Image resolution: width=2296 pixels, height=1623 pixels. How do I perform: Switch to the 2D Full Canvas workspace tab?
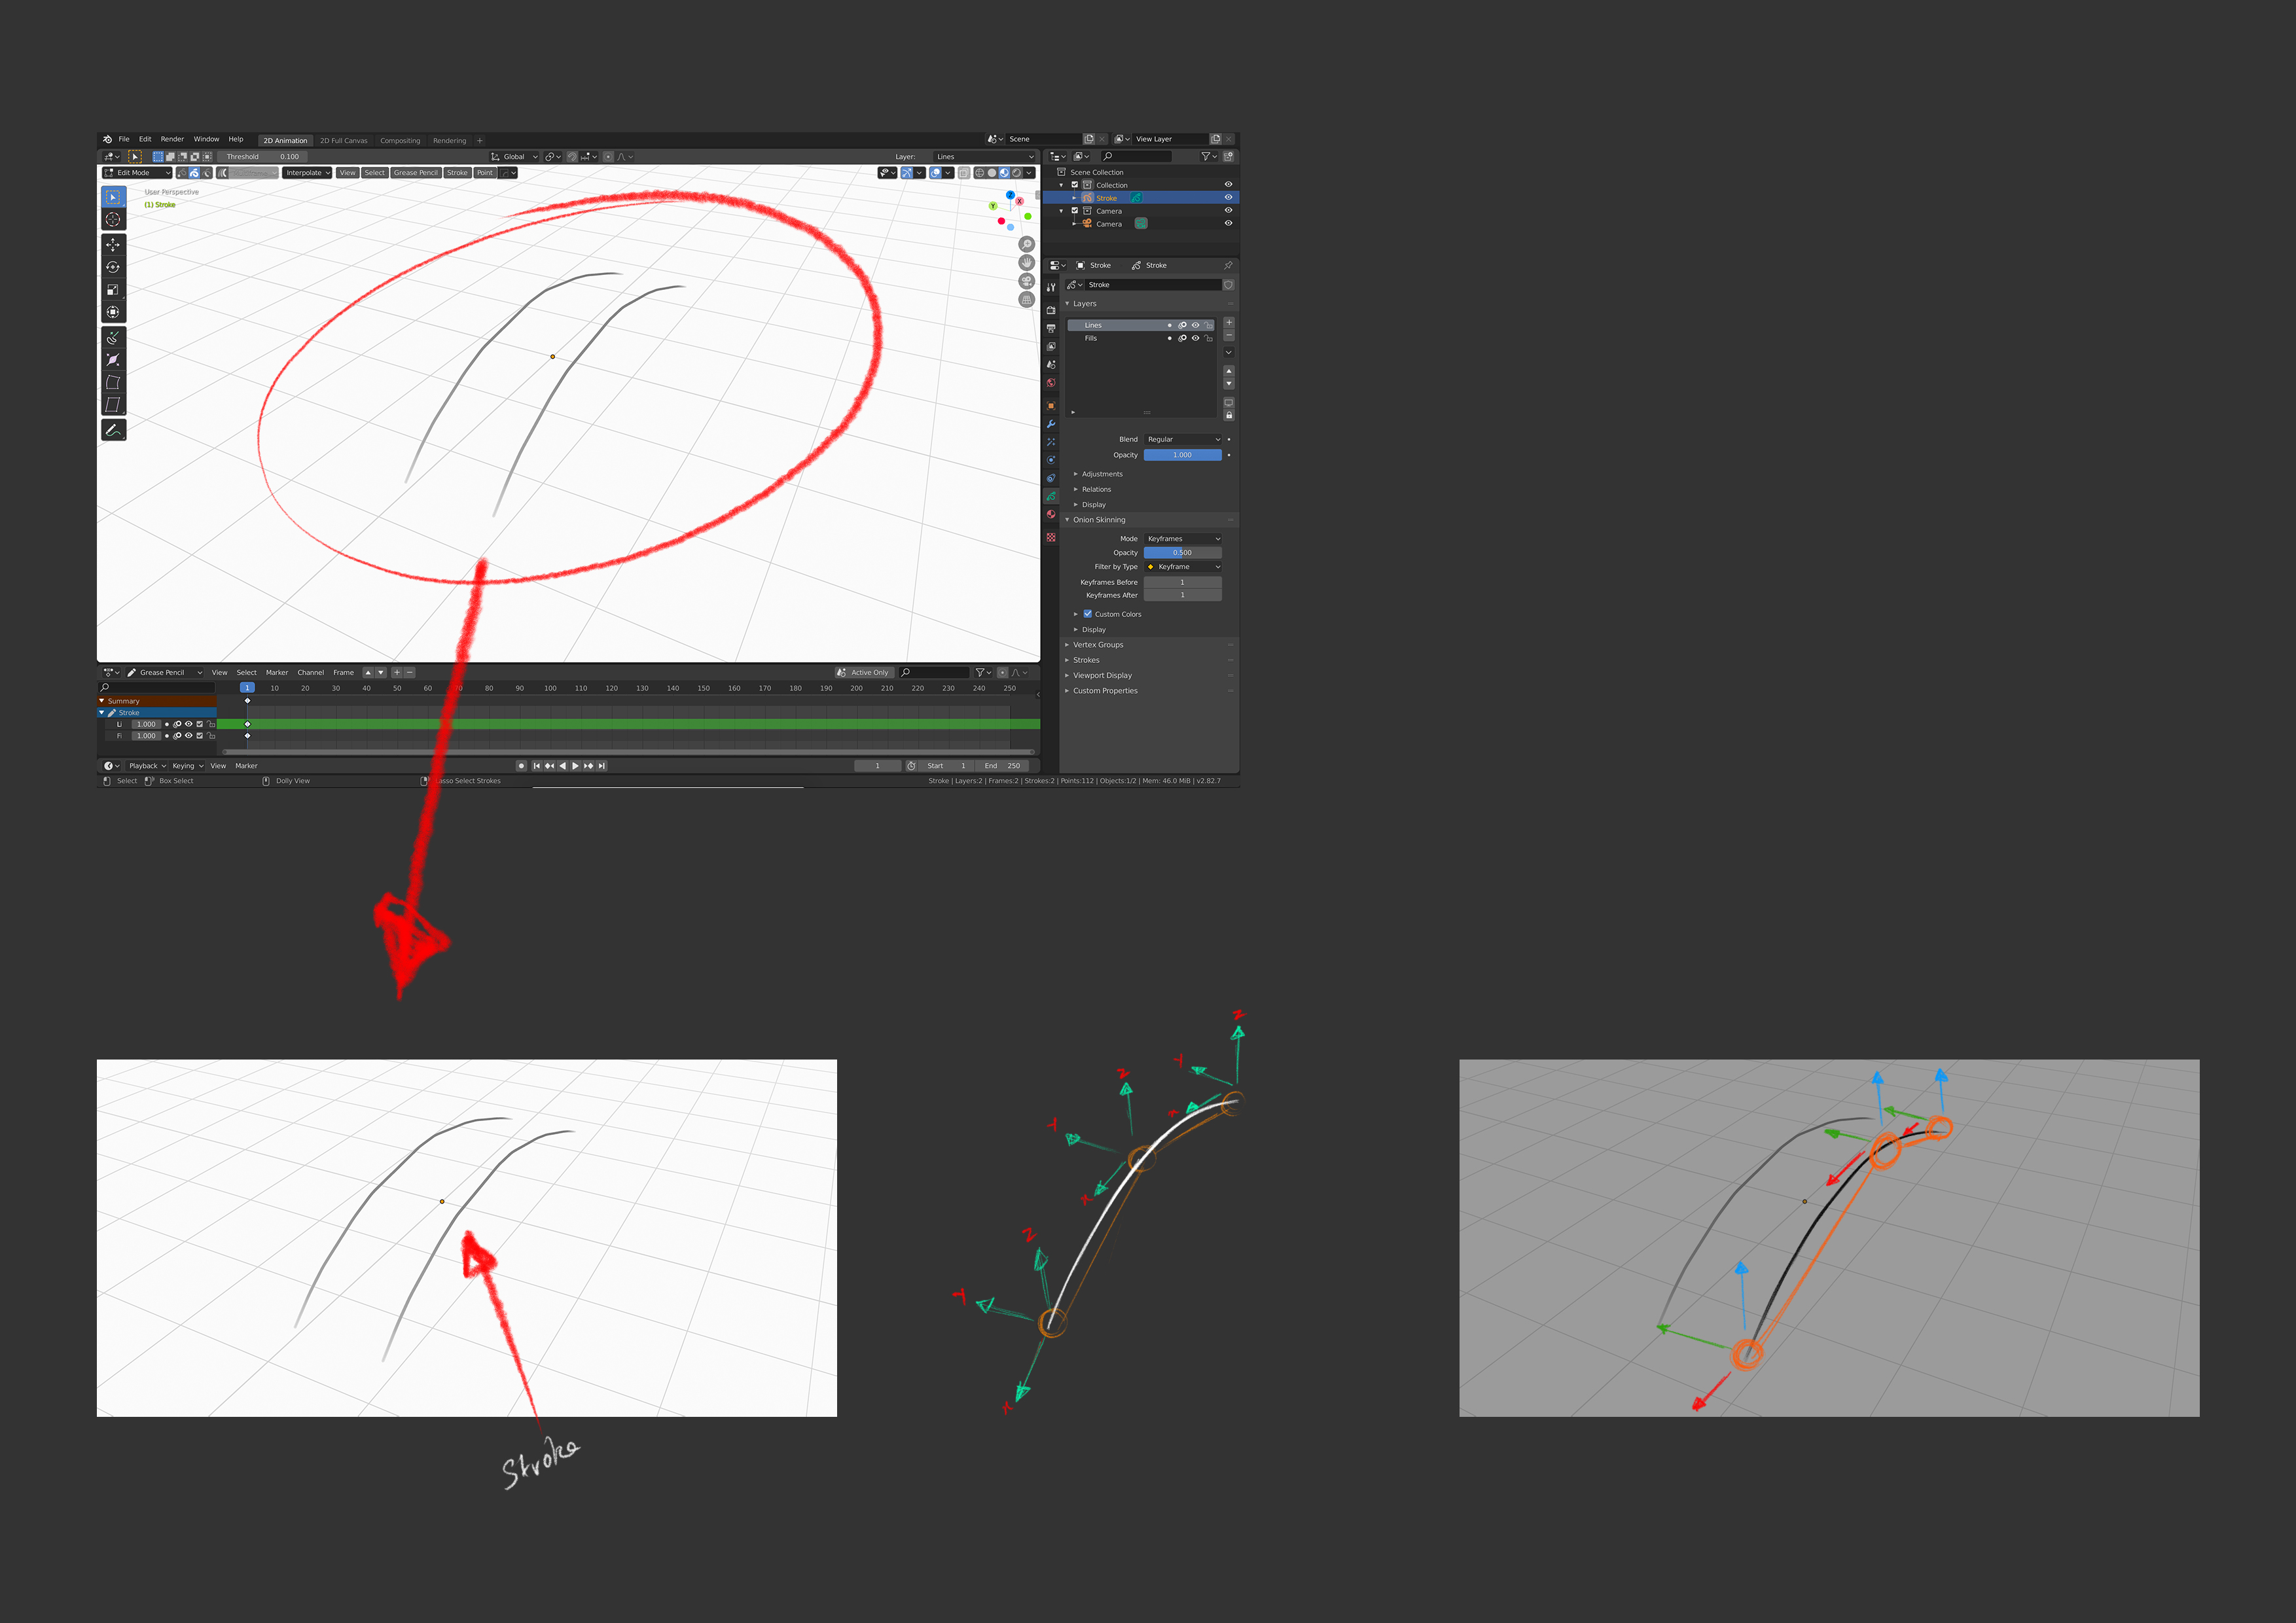(343, 141)
